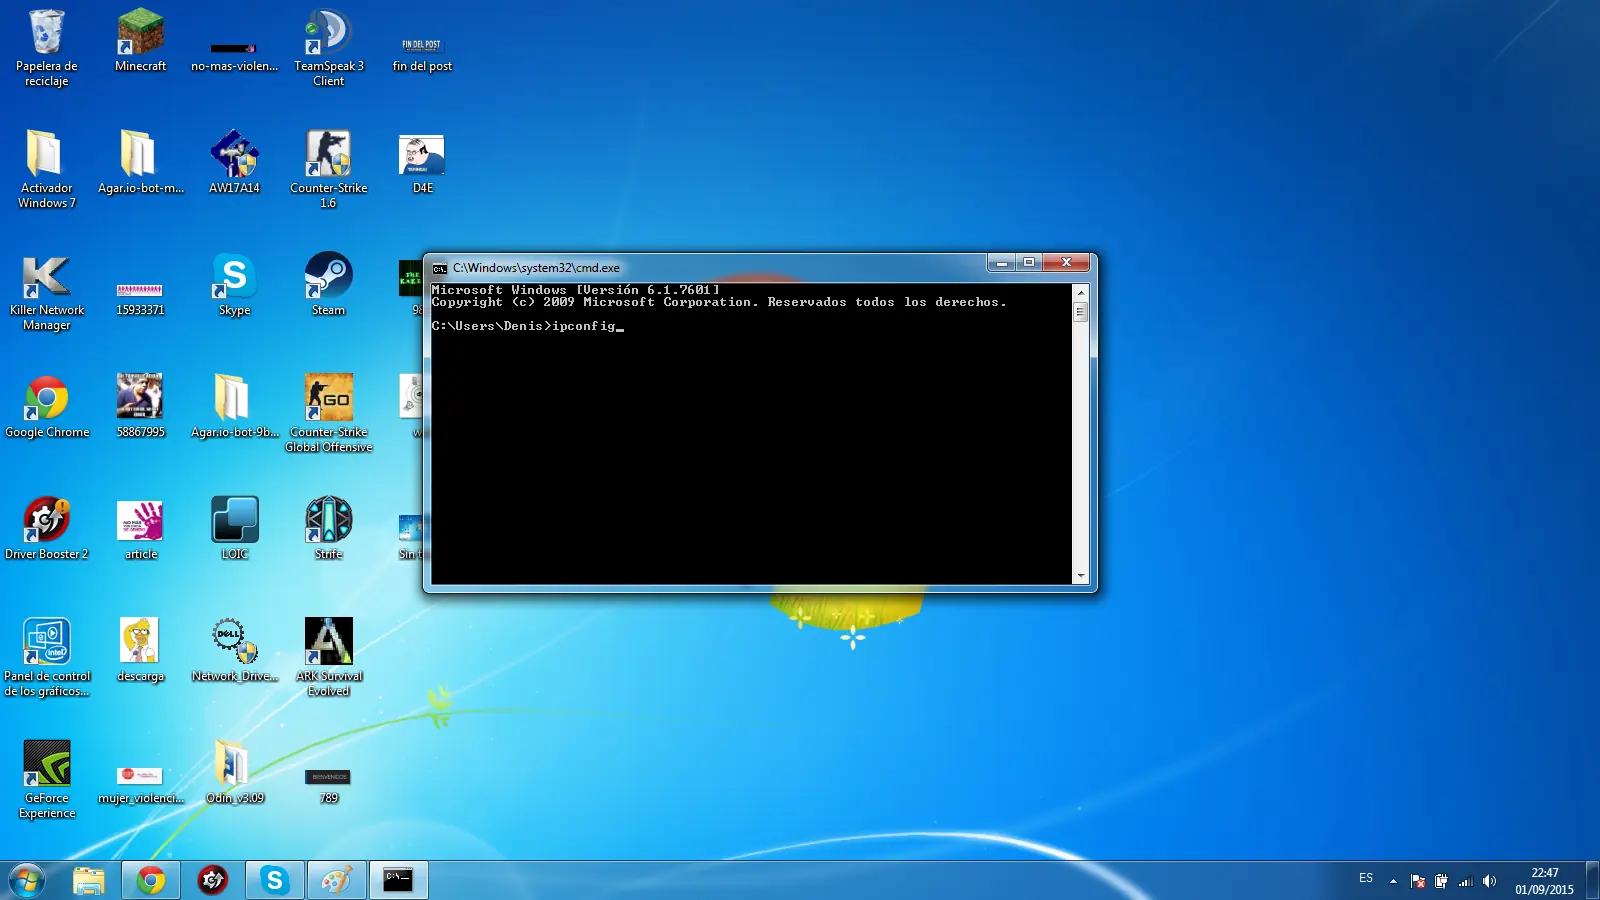The width and height of the screenshot is (1600, 900).
Task: Open the network signal tray icon
Action: 1466,881
